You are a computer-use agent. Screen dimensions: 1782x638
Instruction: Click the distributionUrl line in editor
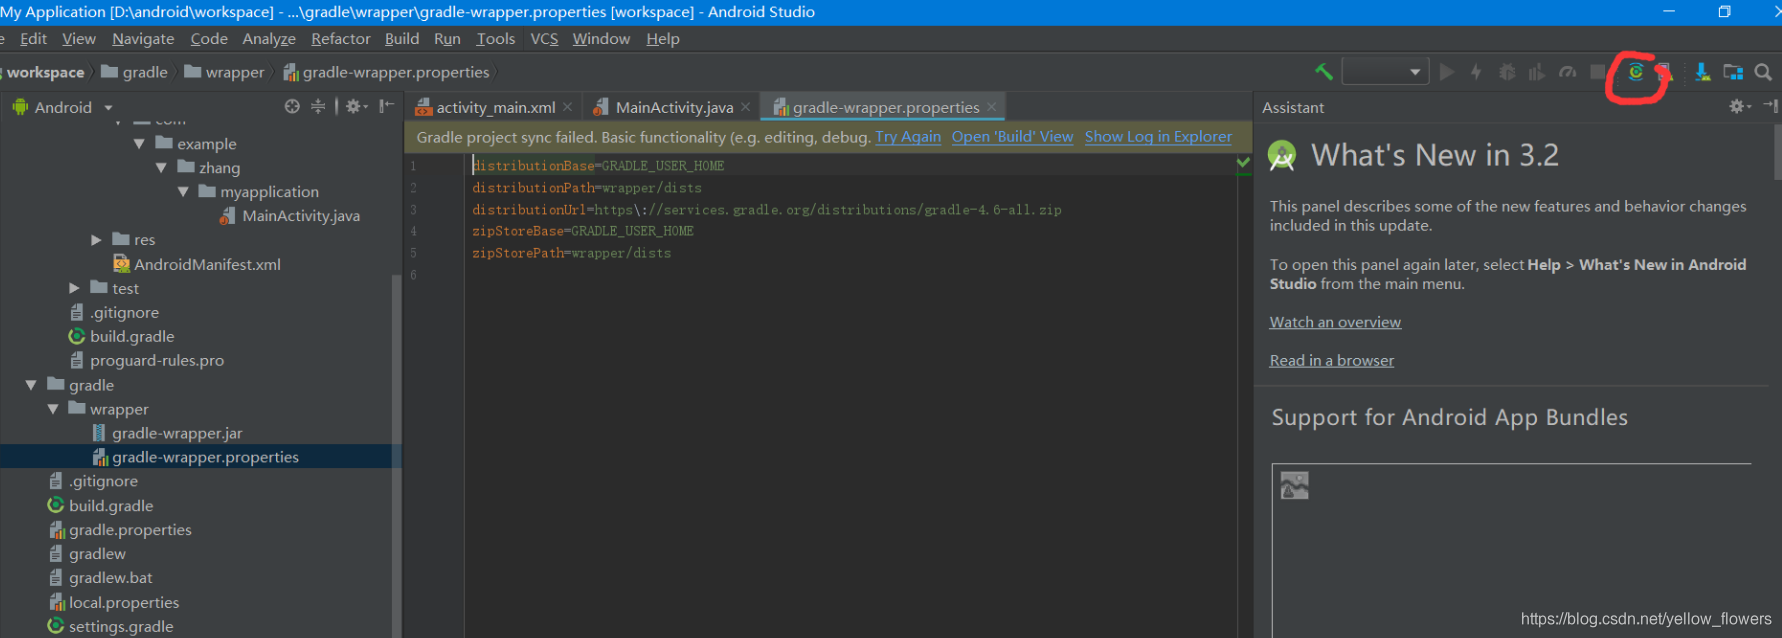click(x=766, y=209)
